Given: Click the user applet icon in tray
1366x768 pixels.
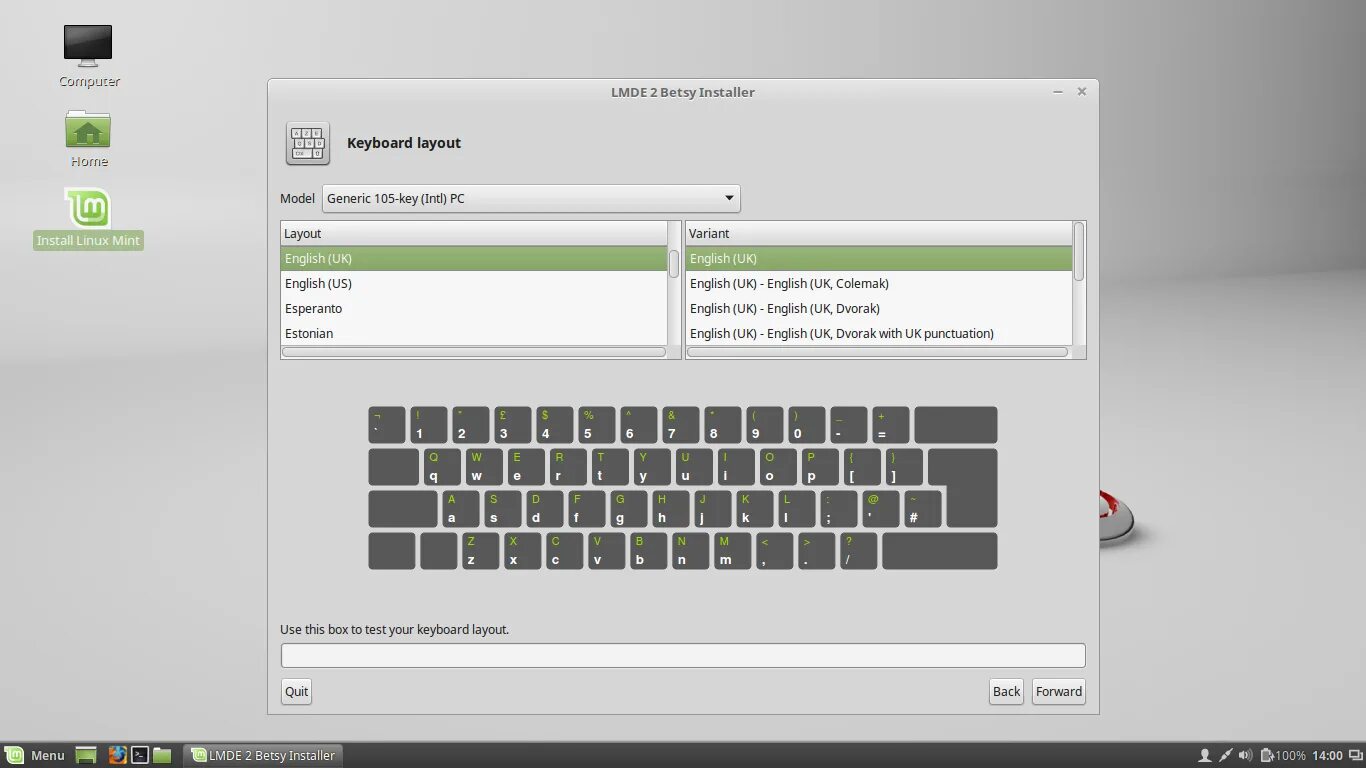Looking at the screenshot, I should point(1205,755).
